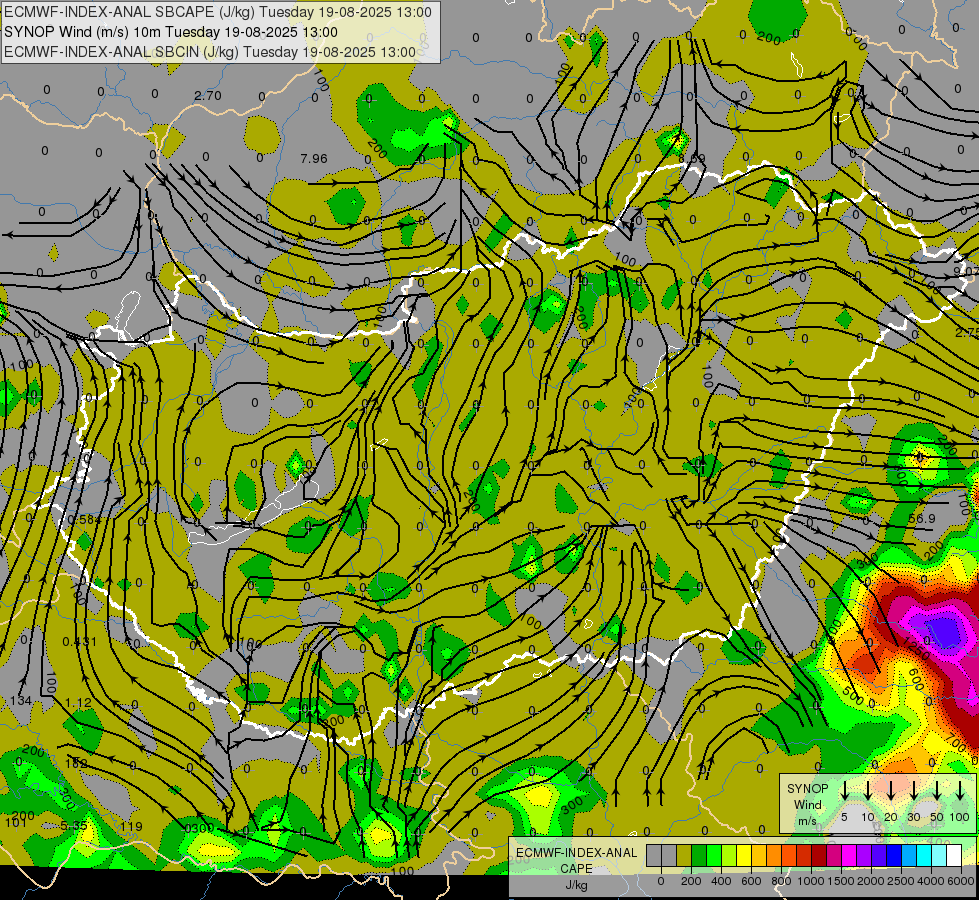This screenshot has height=900, width=979.
Task: Click the SBCAPE title line in header box
Action: pos(218,12)
